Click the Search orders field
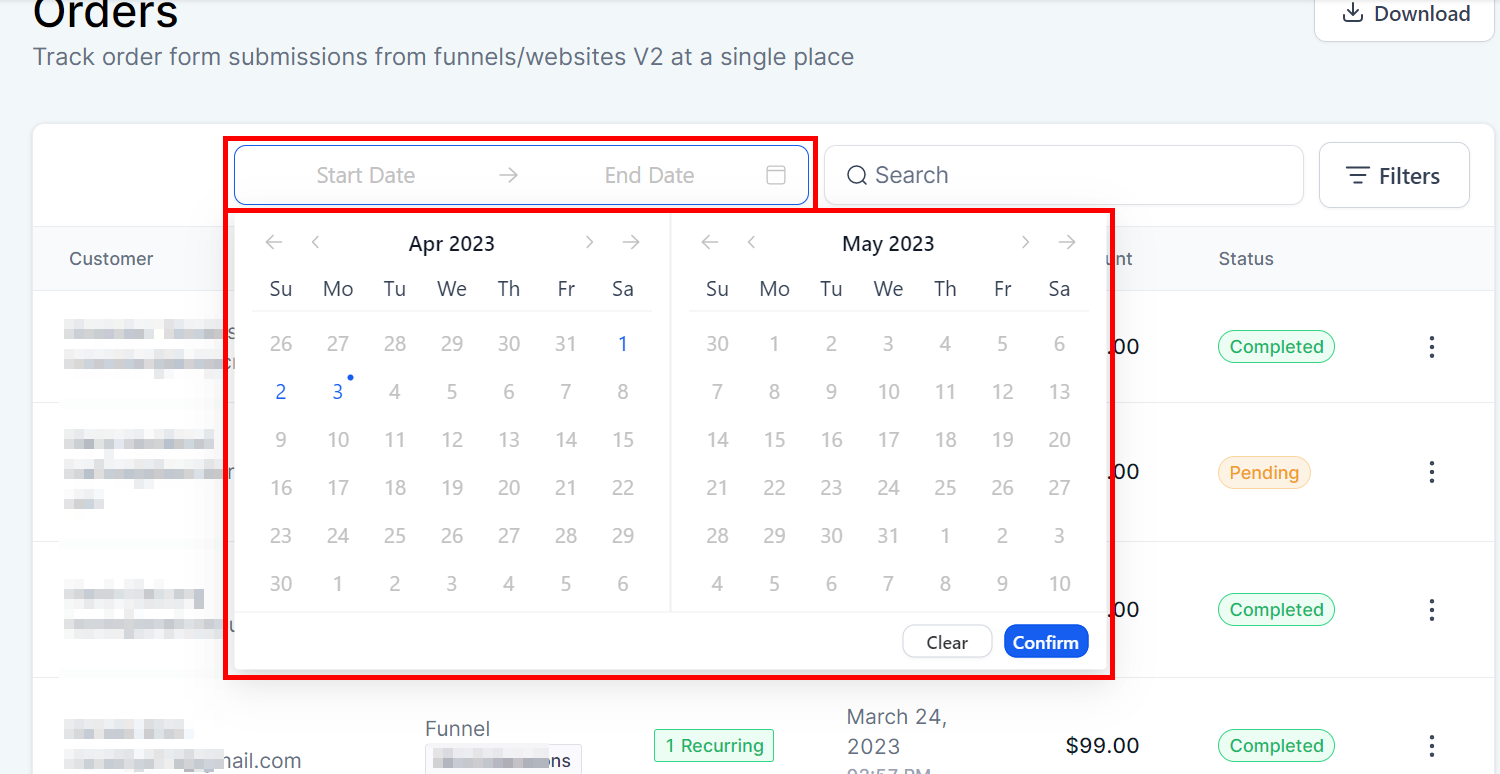Image resolution: width=1500 pixels, height=774 pixels. [1070, 175]
